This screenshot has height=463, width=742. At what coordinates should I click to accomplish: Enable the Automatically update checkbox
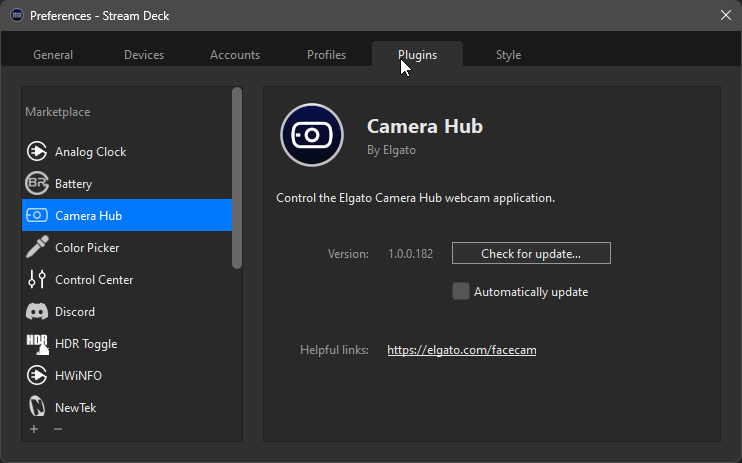click(x=460, y=292)
